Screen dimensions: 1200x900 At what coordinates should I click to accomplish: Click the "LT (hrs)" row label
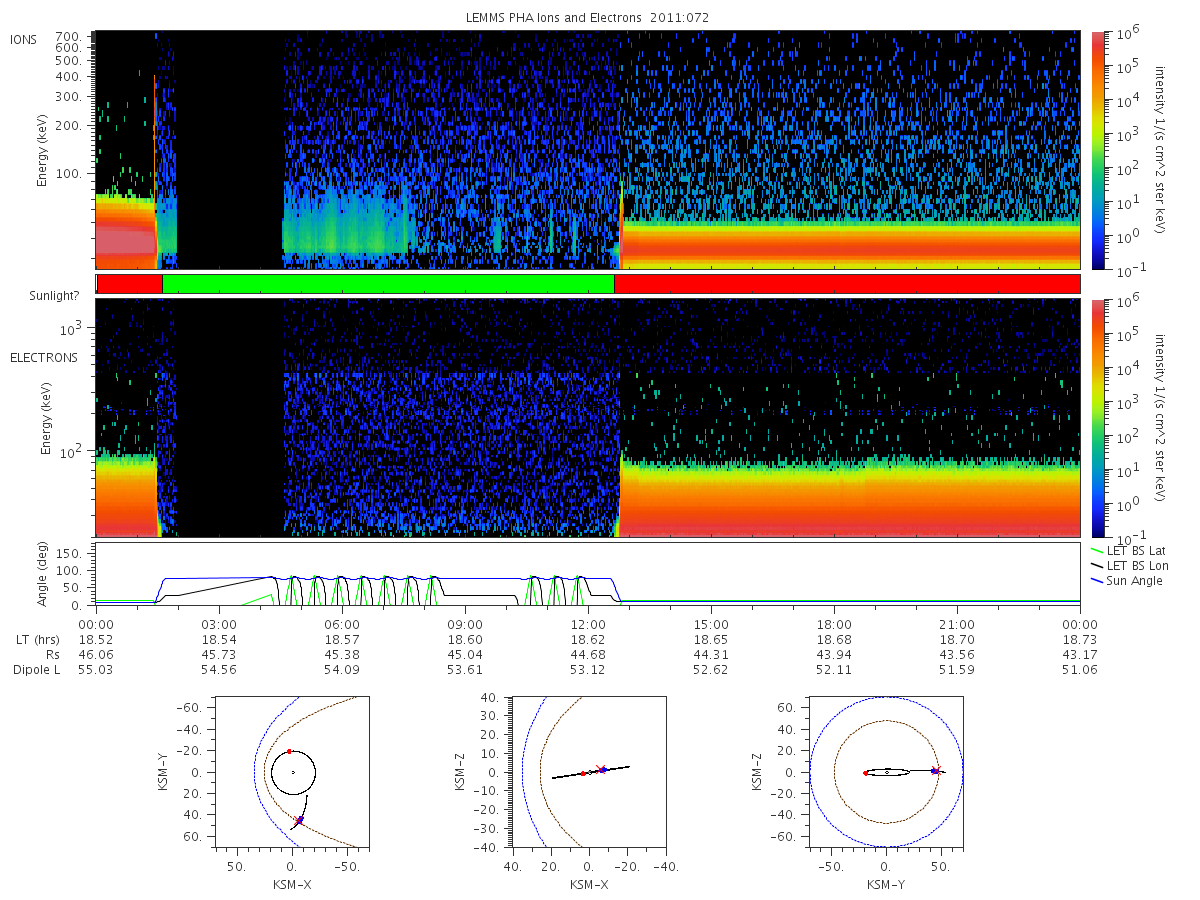(x=38, y=638)
